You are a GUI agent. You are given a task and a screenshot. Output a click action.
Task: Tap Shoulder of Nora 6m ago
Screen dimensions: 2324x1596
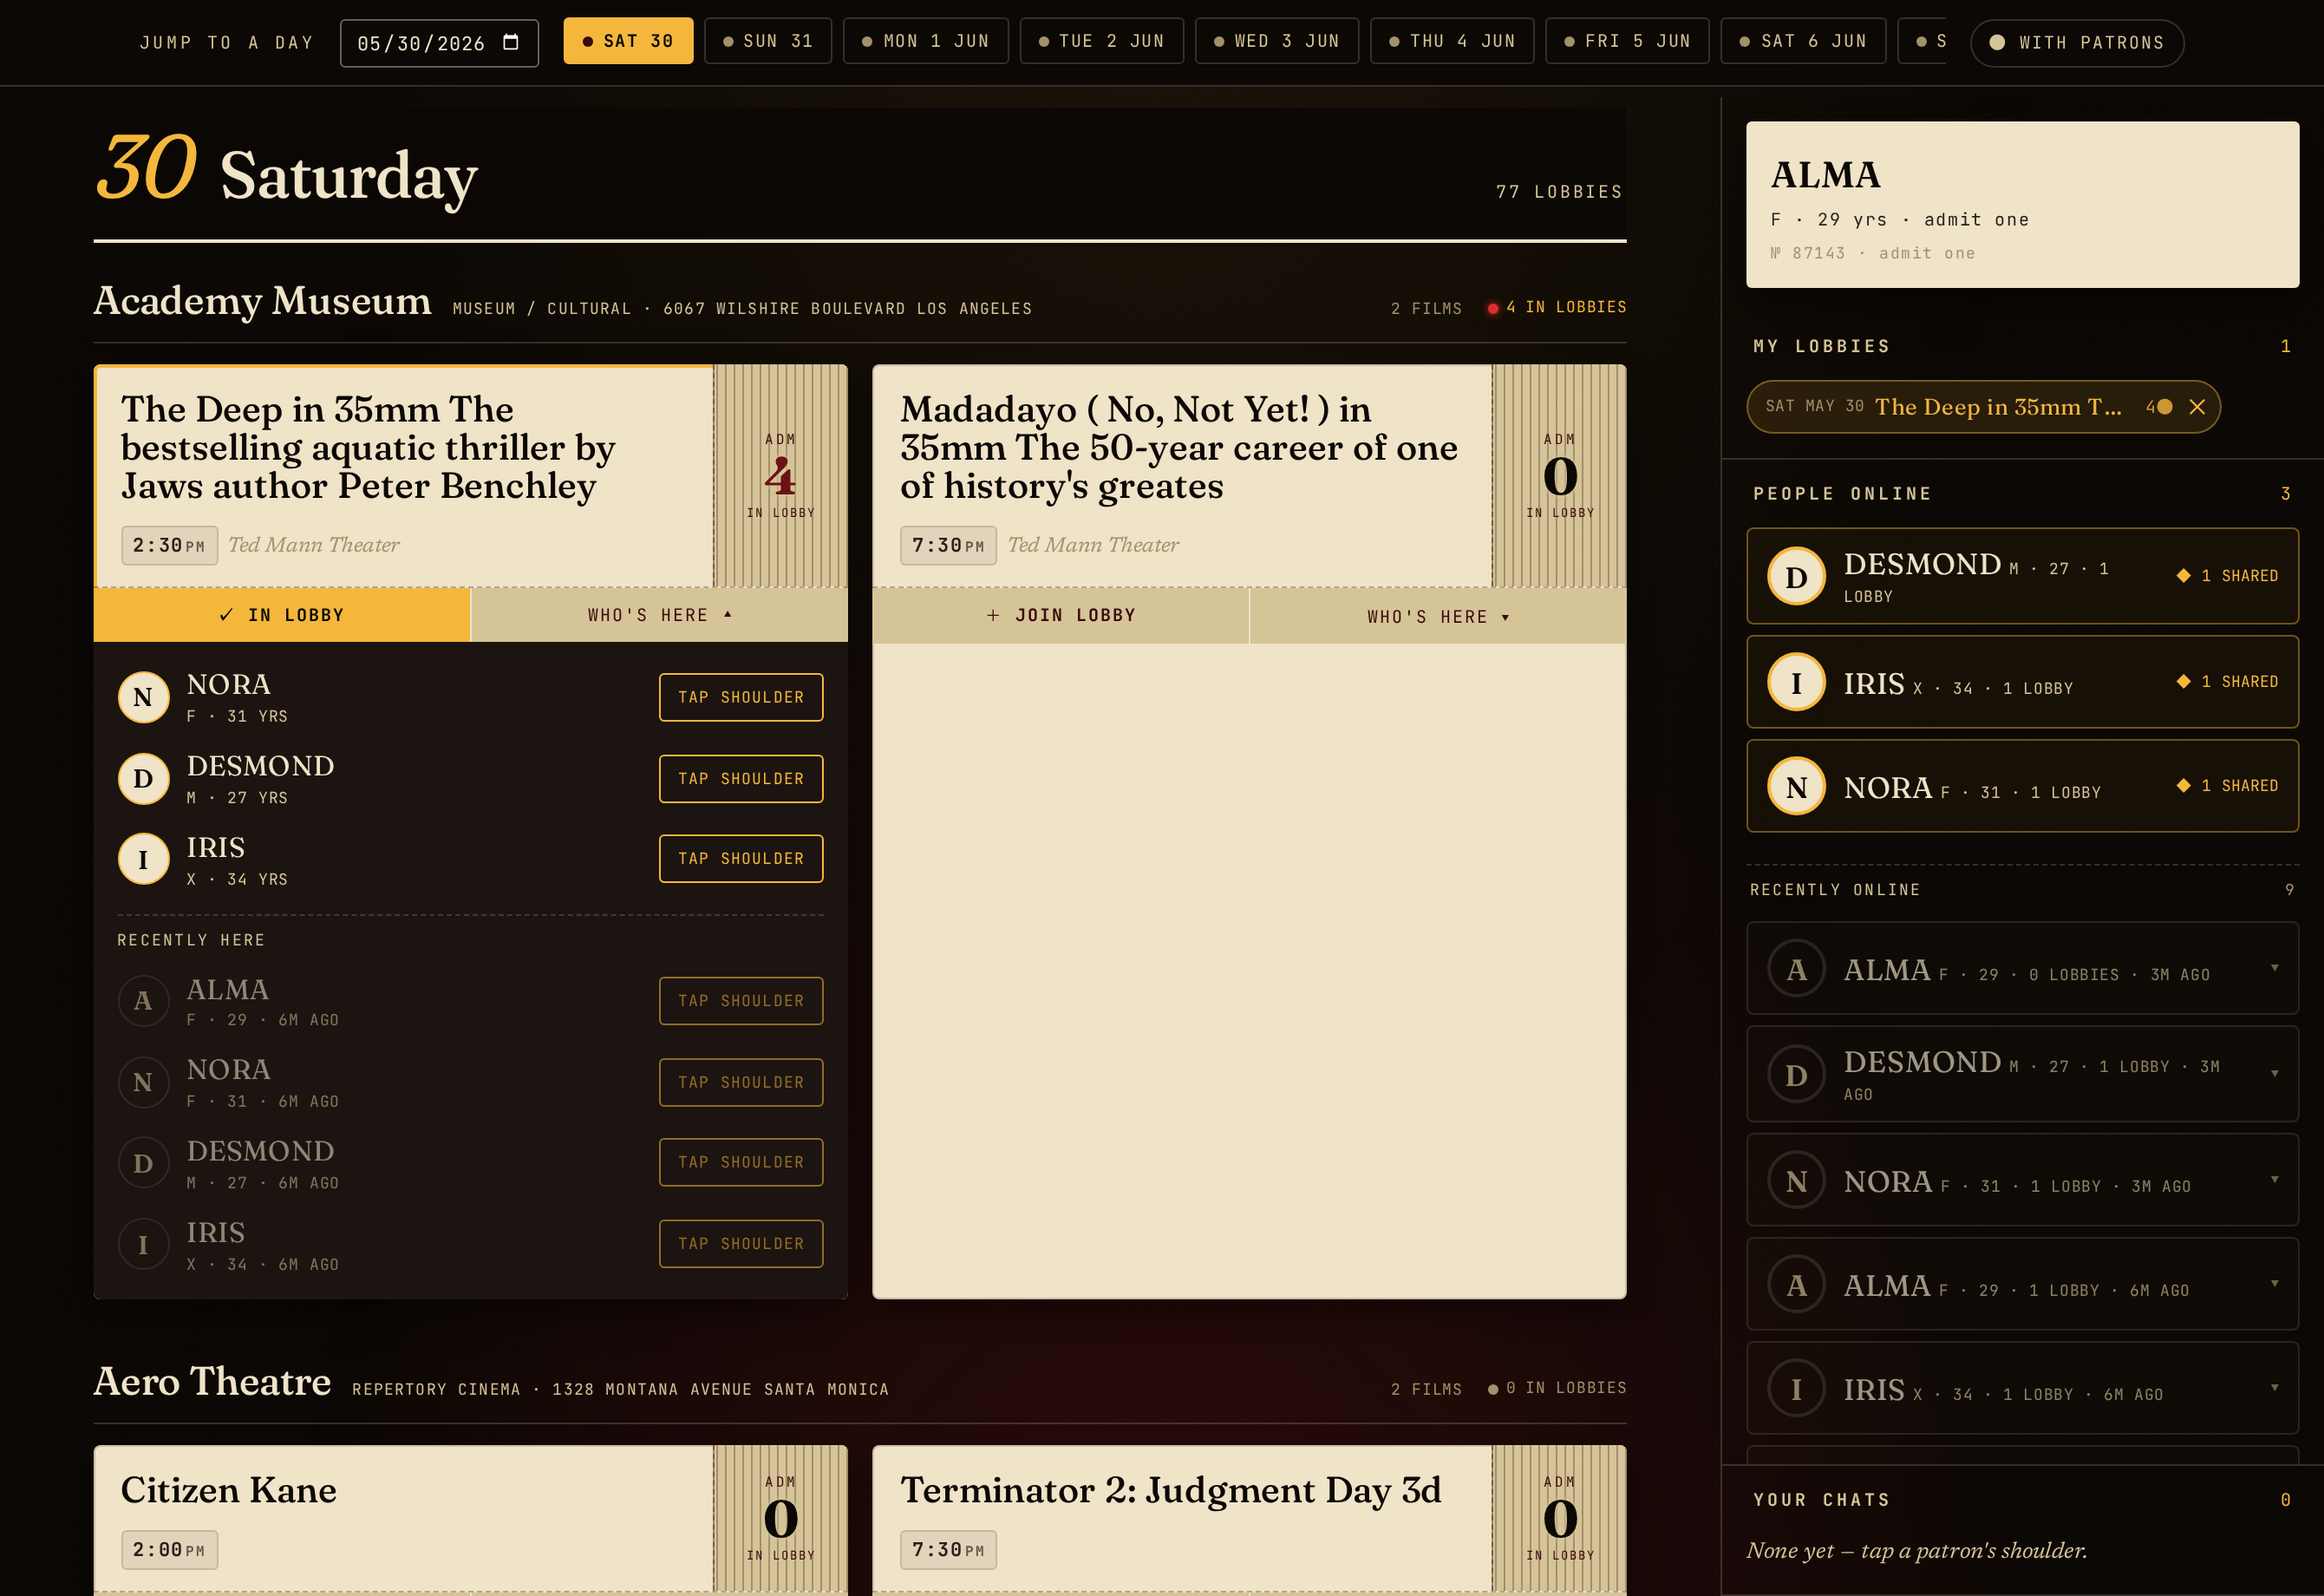pos(741,1083)
